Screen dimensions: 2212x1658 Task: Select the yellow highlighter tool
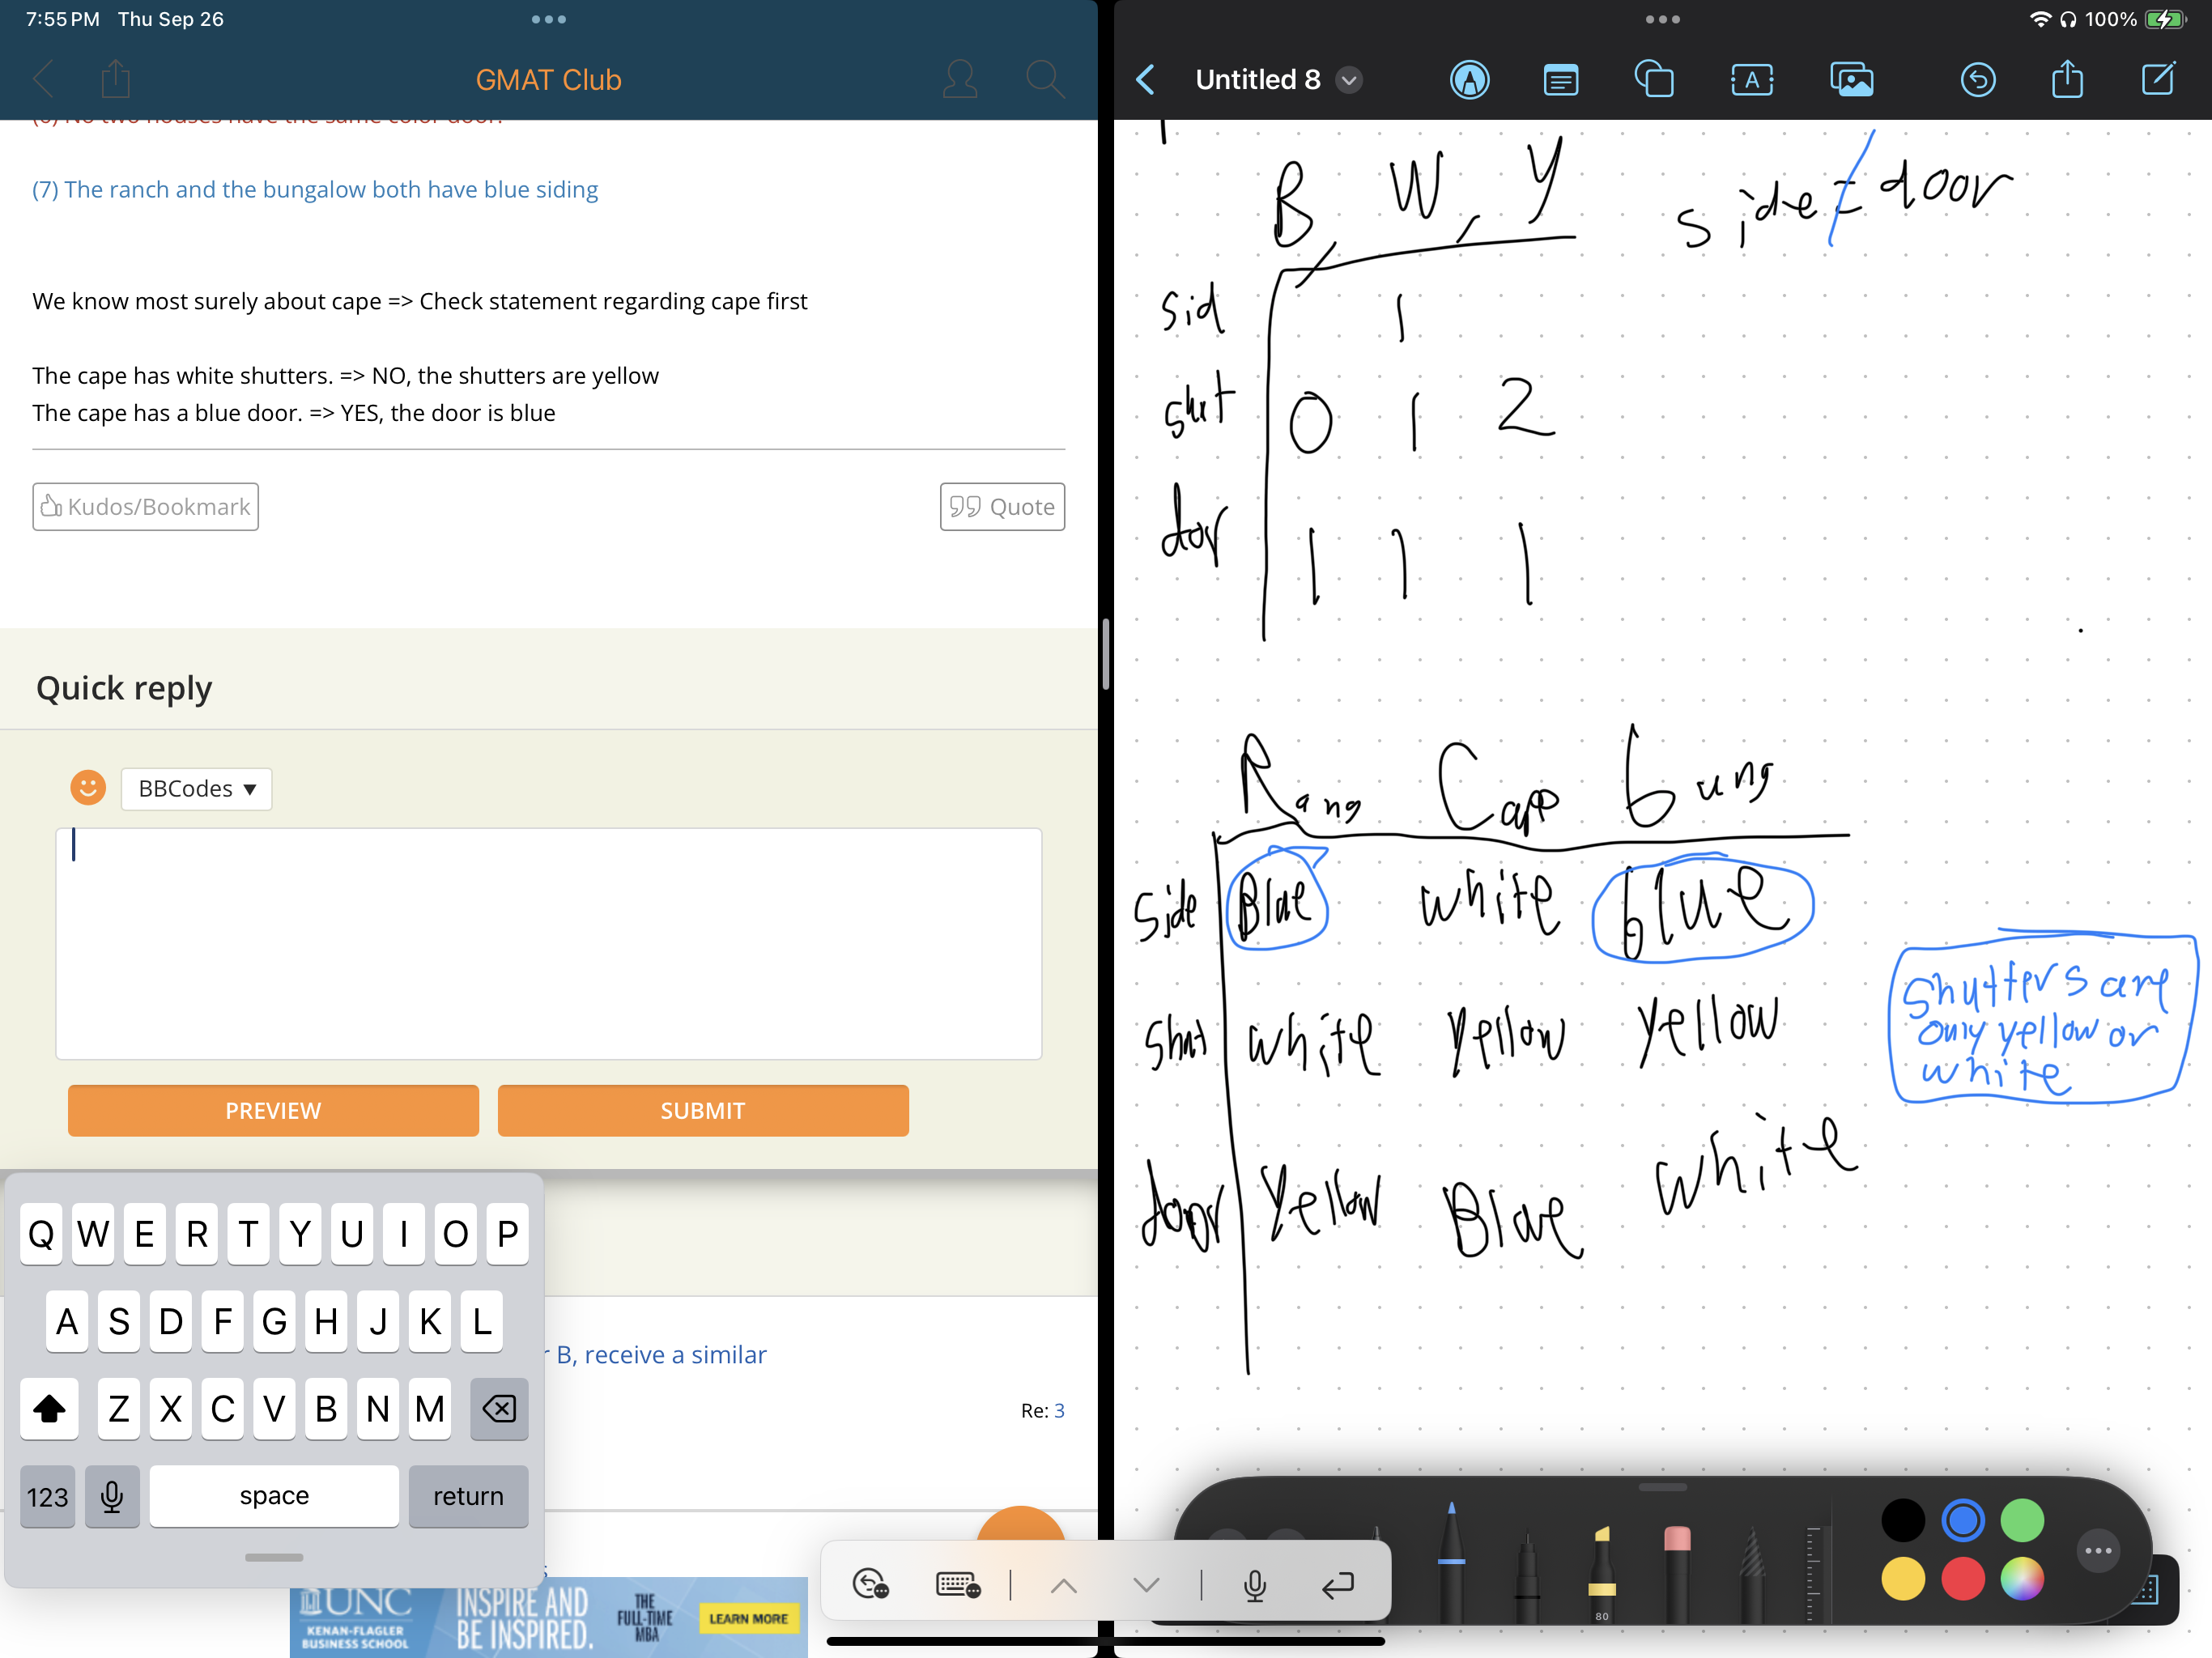pyautogui.click(x=1601, y=1570)
